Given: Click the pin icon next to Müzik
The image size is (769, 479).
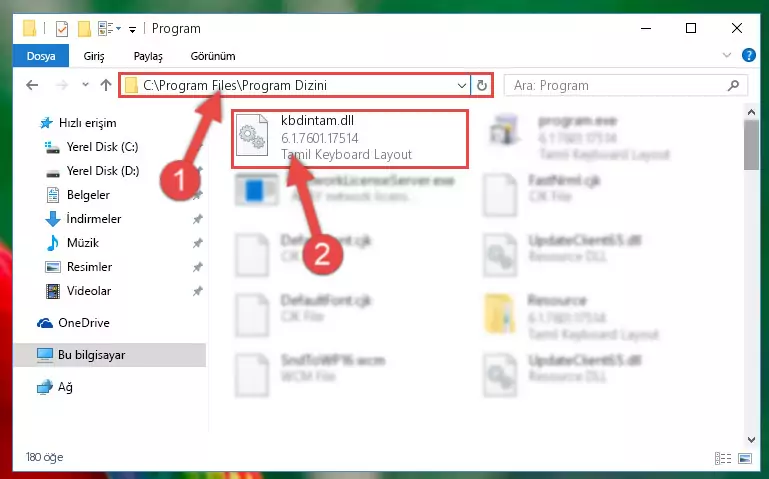Looking at the screenshot, I should coord(198,243).
